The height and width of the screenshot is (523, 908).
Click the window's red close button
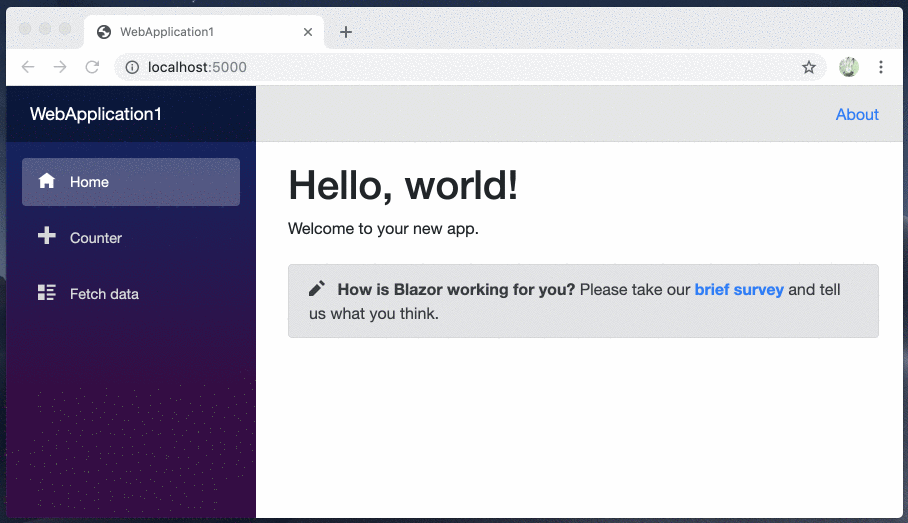25,28
